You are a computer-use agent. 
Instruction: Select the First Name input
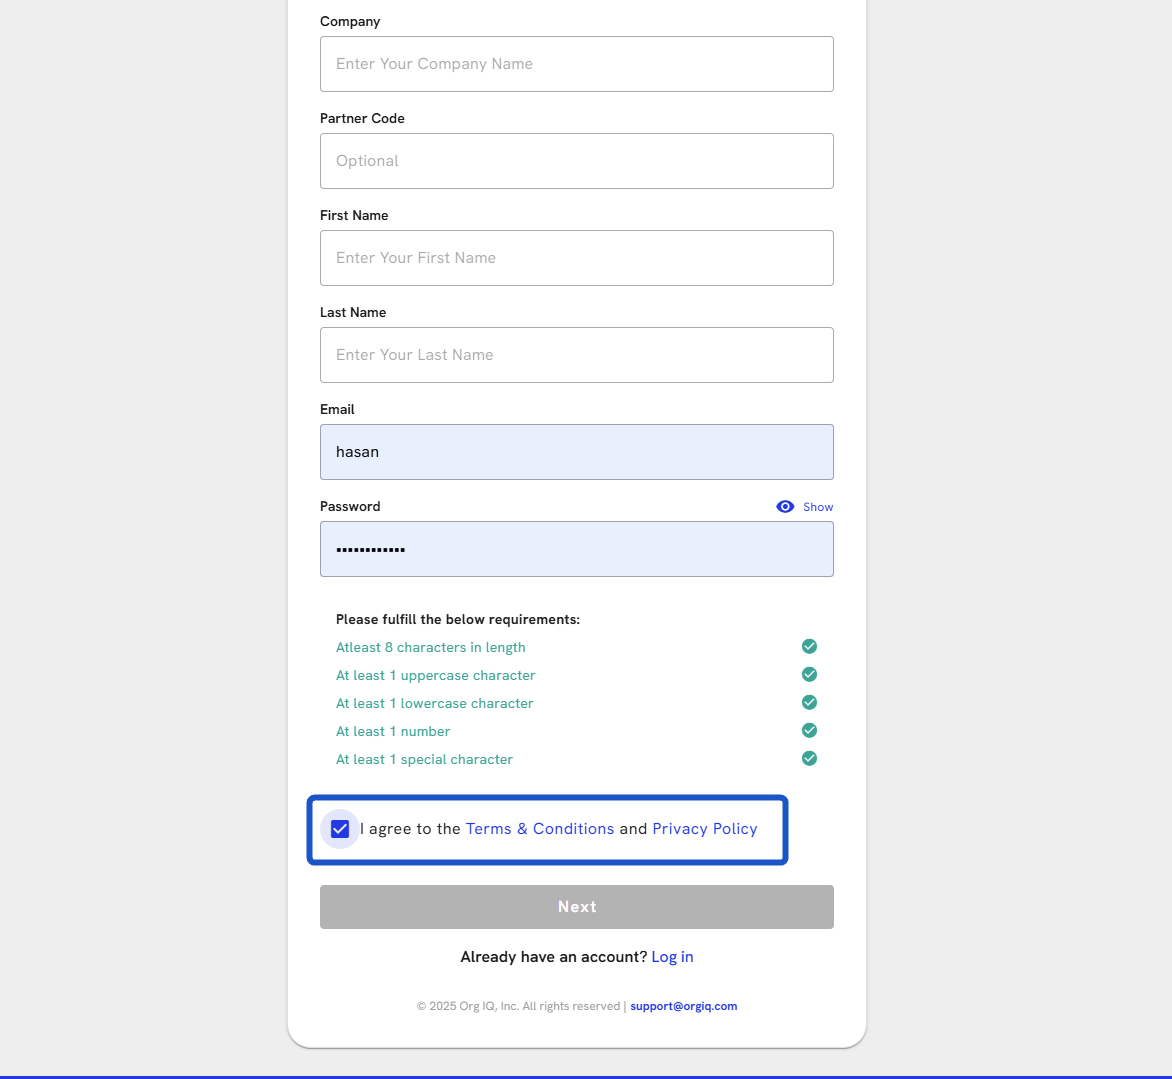click(x=576, y=258)
